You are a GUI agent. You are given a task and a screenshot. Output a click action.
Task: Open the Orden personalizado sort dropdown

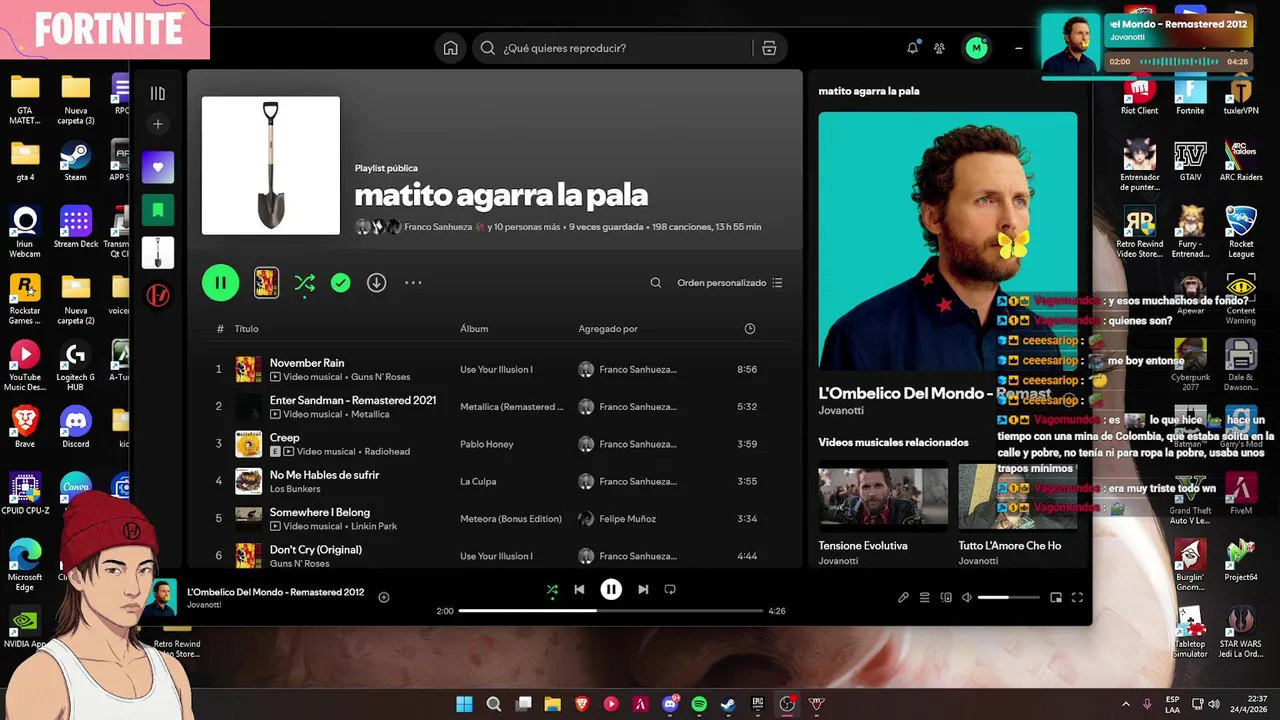tap(730, 283)
